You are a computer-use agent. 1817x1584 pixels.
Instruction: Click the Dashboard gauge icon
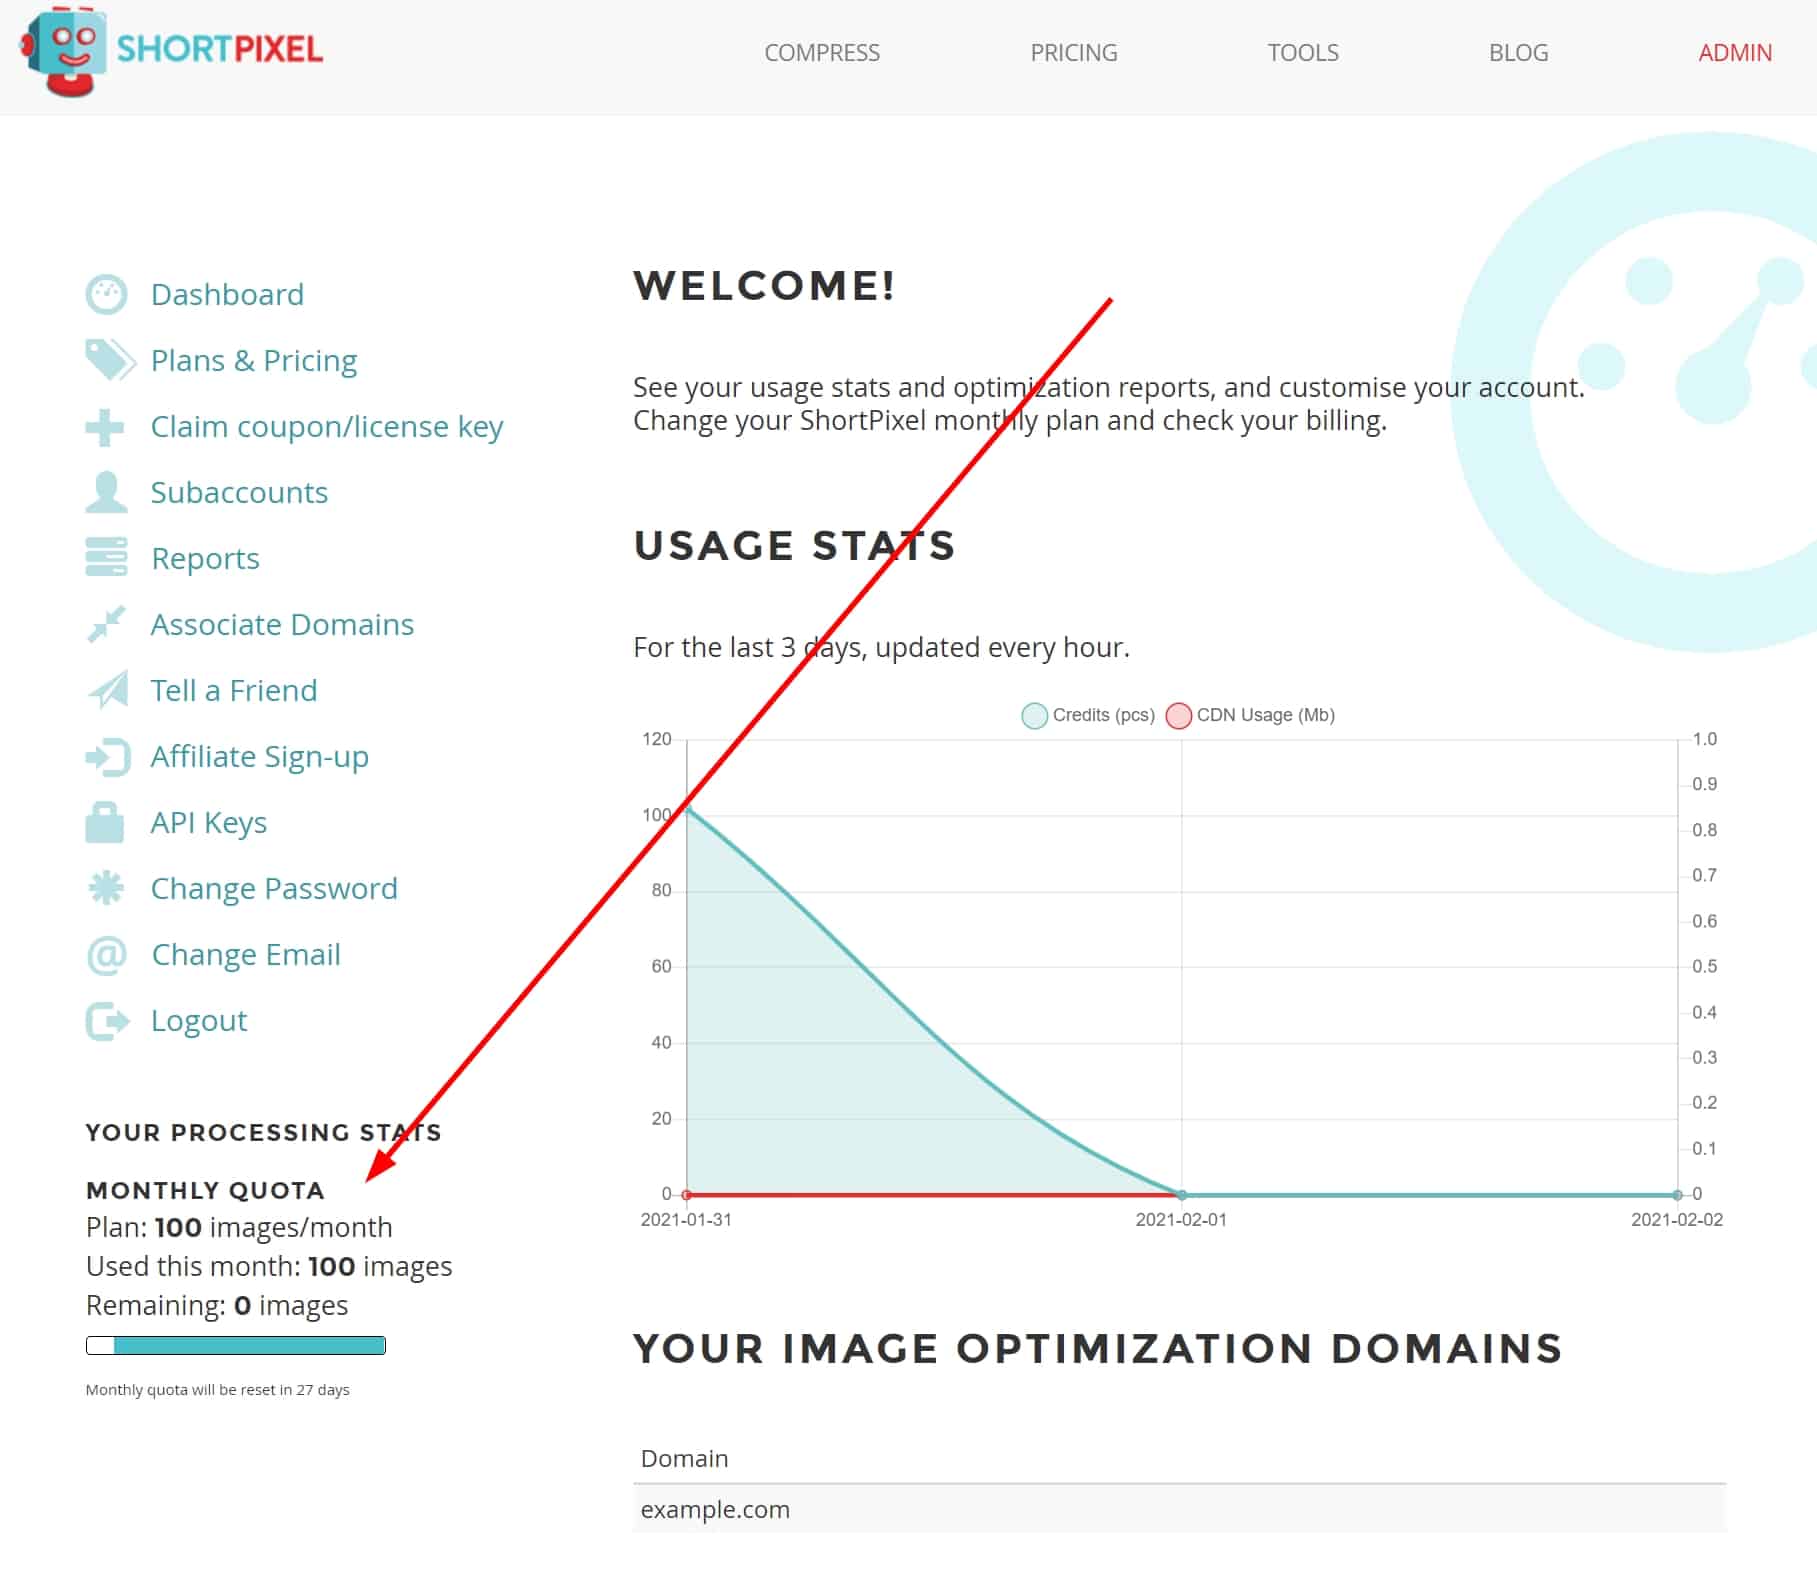[x=106, y=295]
